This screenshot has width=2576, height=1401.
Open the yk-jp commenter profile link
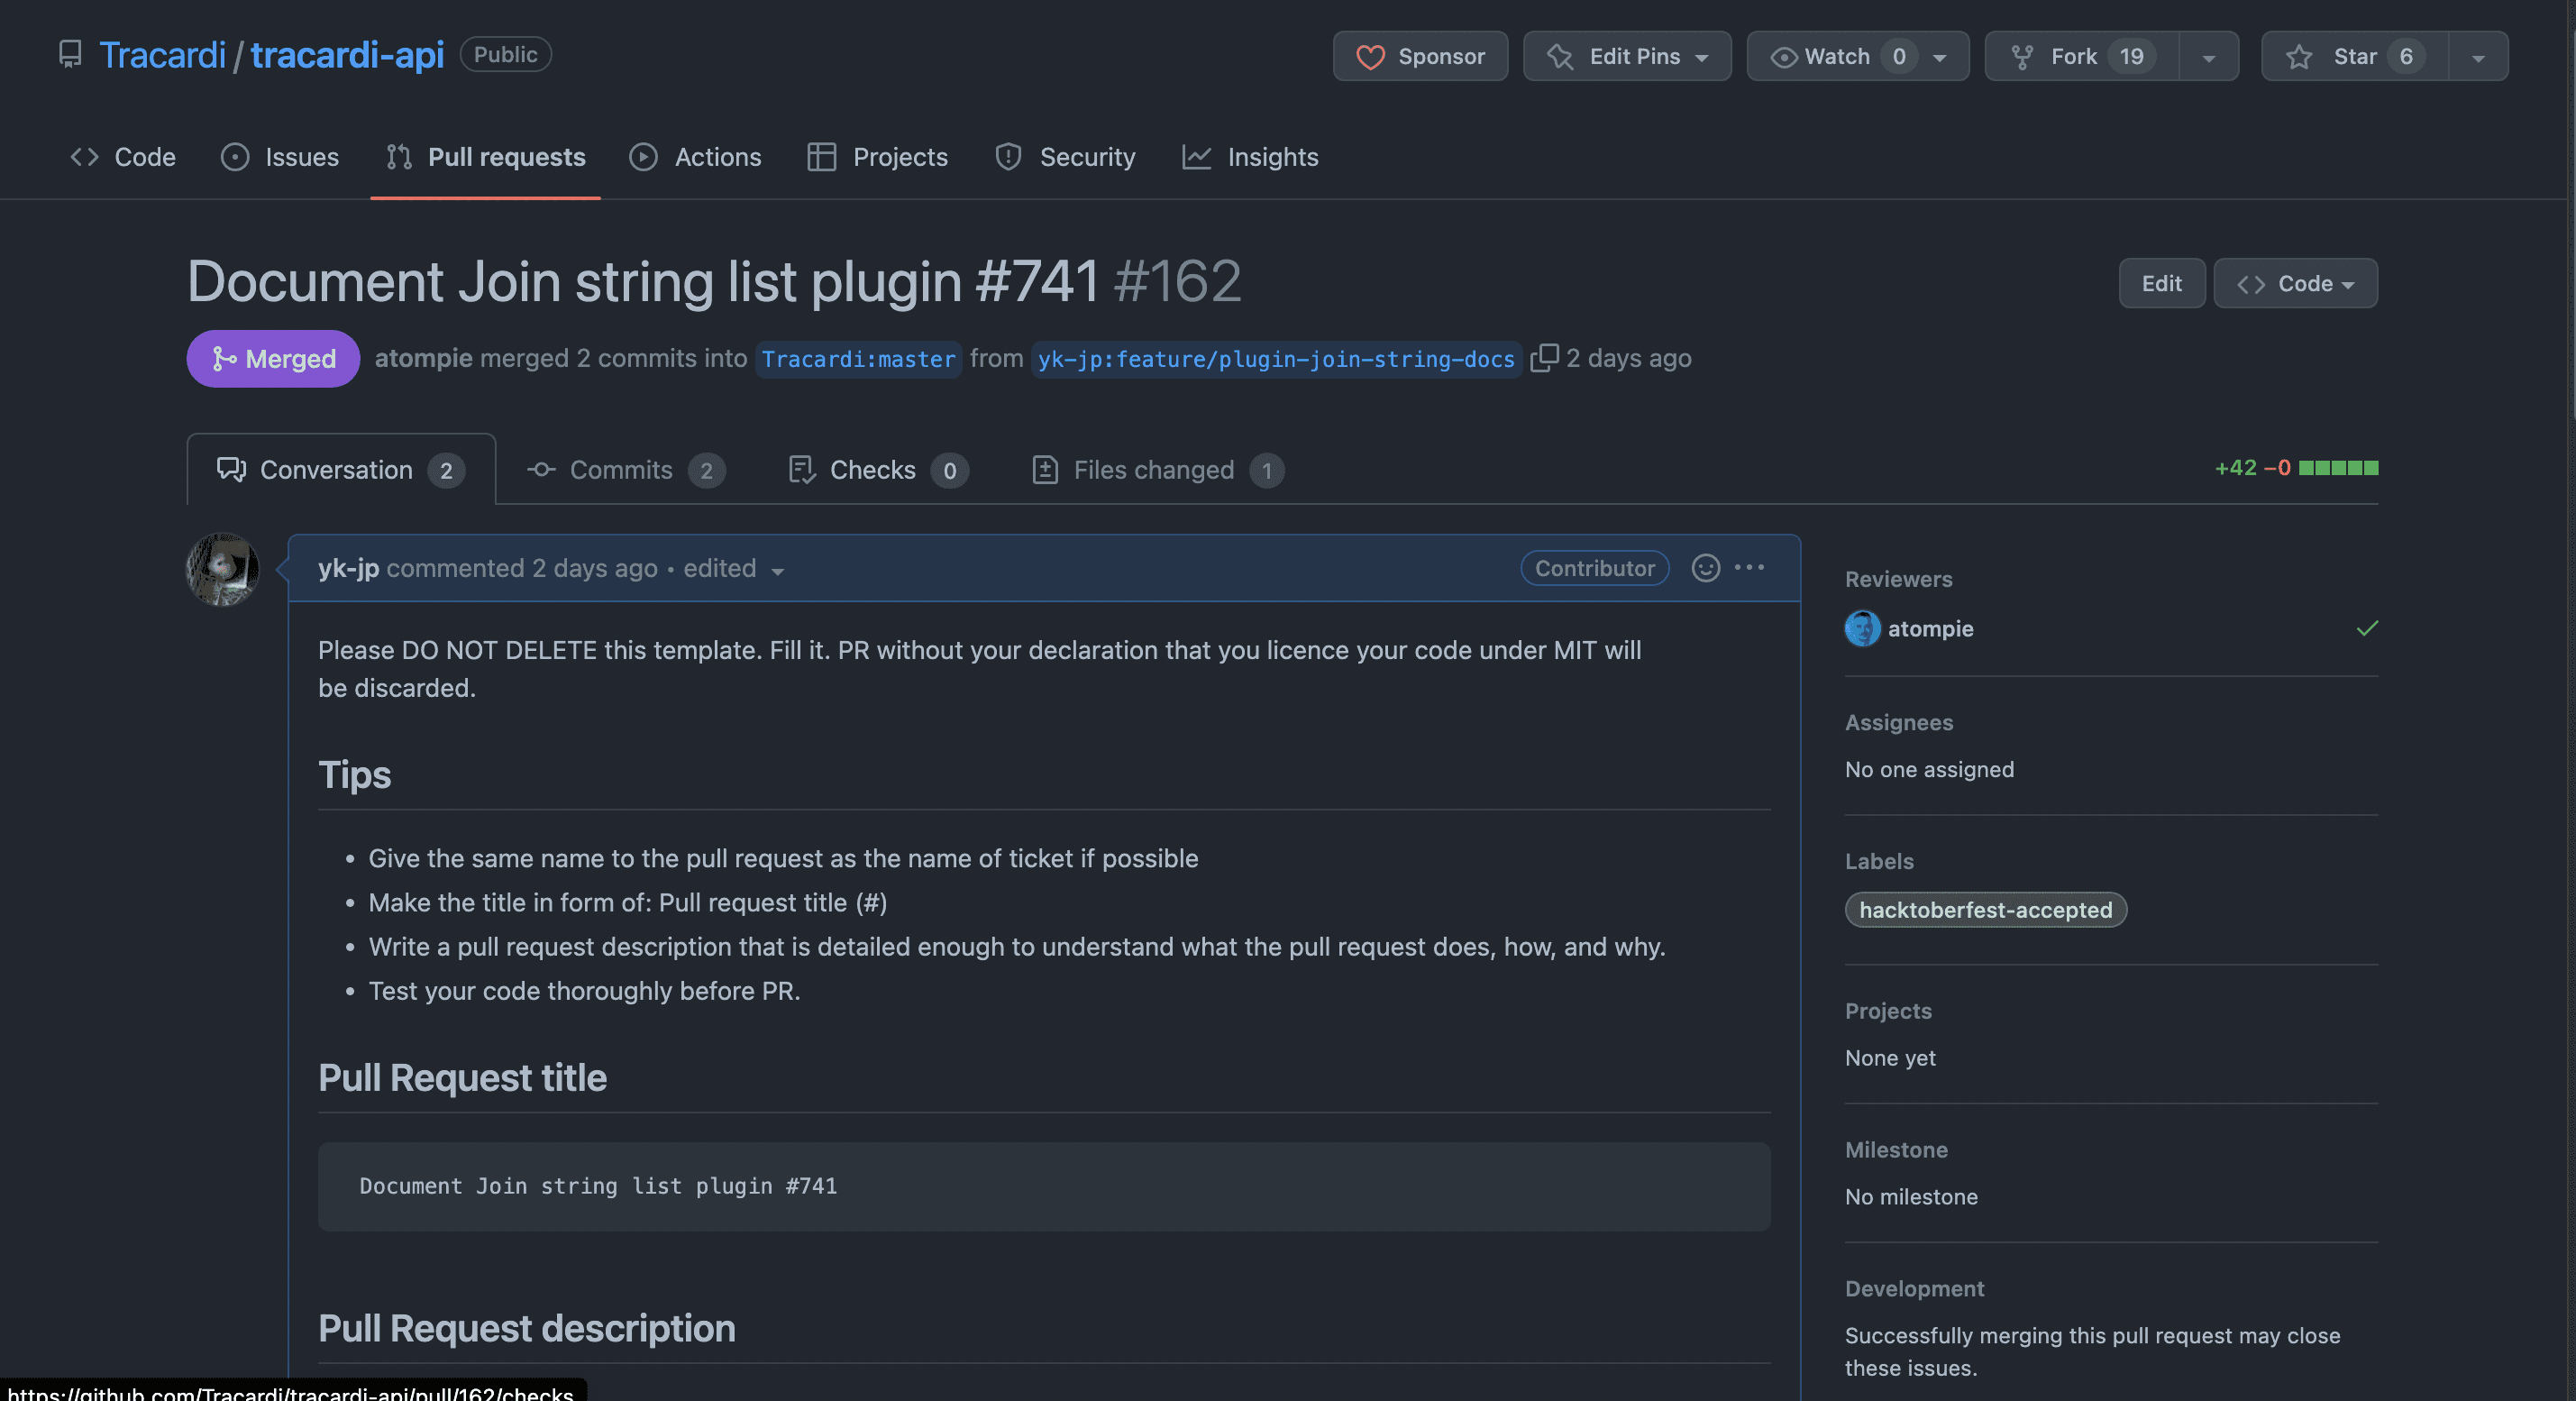click(x=348, y=568)
